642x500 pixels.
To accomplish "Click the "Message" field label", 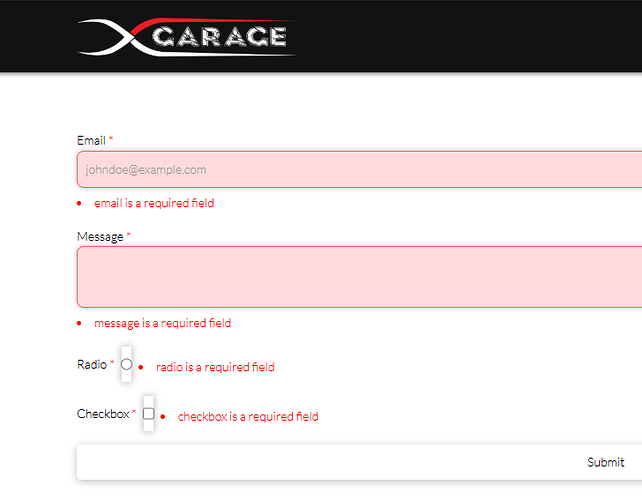I will pos(100,237).
